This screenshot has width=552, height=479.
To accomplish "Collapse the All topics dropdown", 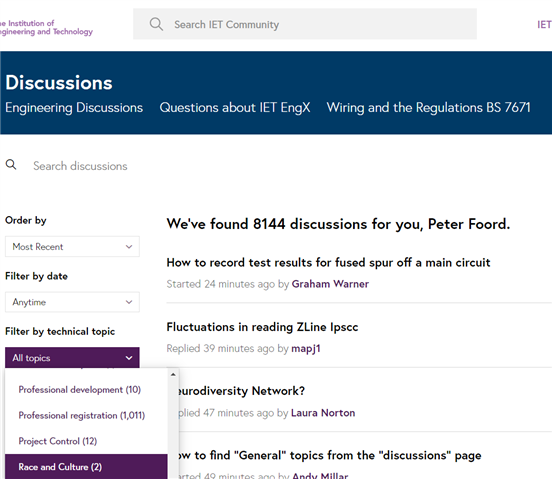I will coord(72,358).
